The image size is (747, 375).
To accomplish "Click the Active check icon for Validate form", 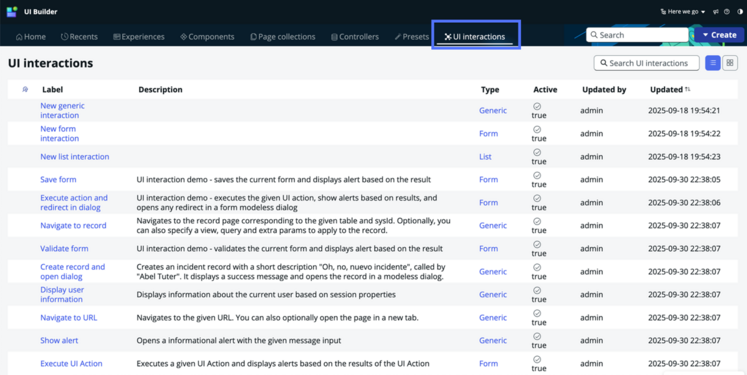I will tap(537, 244).
